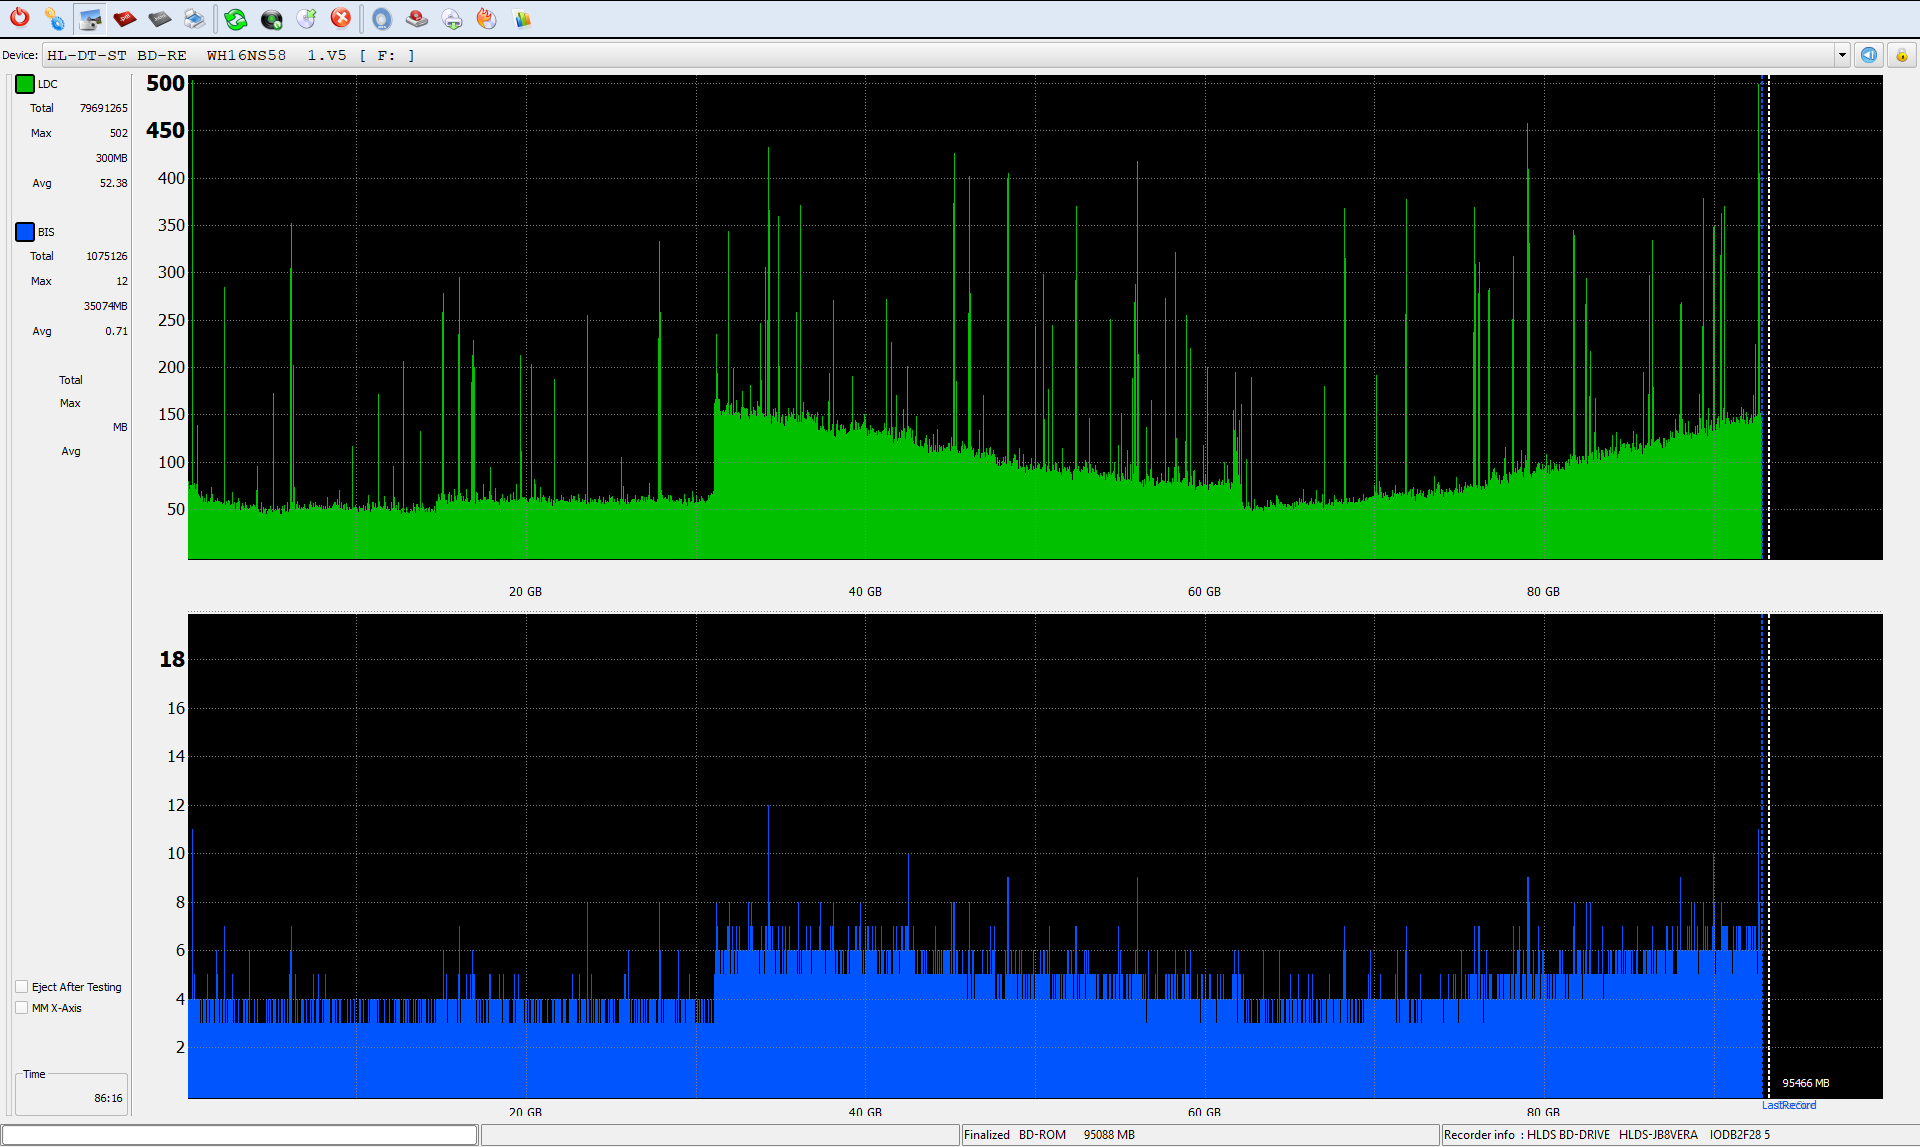Click the blue BIS color swatch
This screenshot has height=1147, width=1920.
[25, 232]
